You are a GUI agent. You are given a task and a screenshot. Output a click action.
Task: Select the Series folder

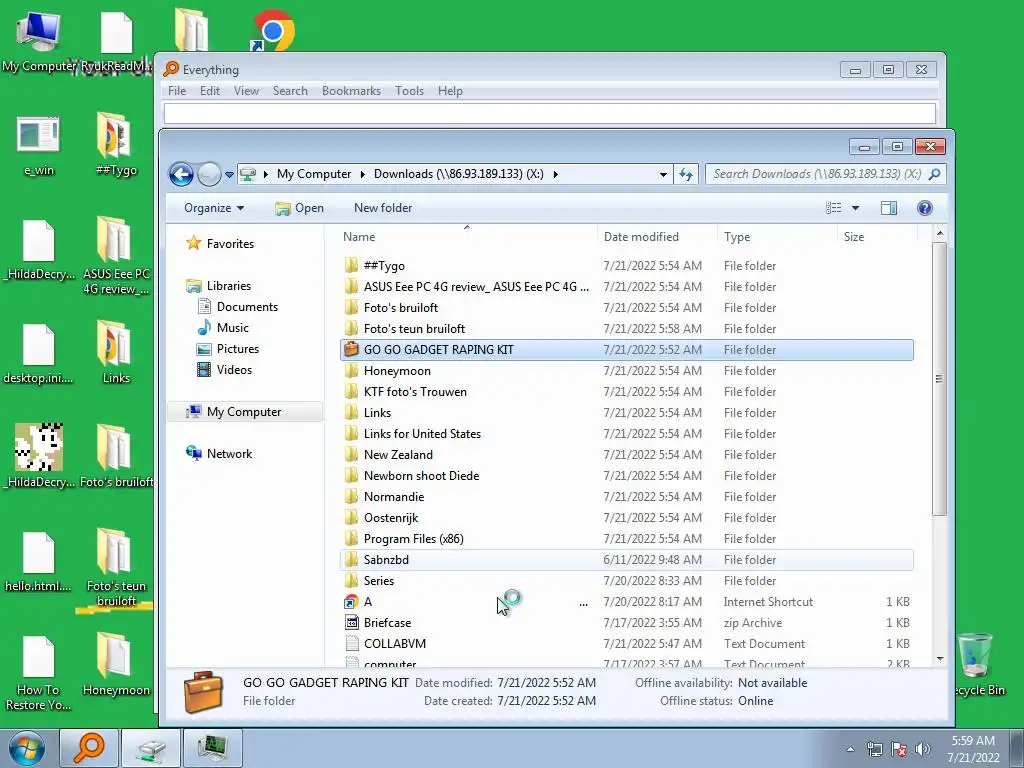coord(627,581)
